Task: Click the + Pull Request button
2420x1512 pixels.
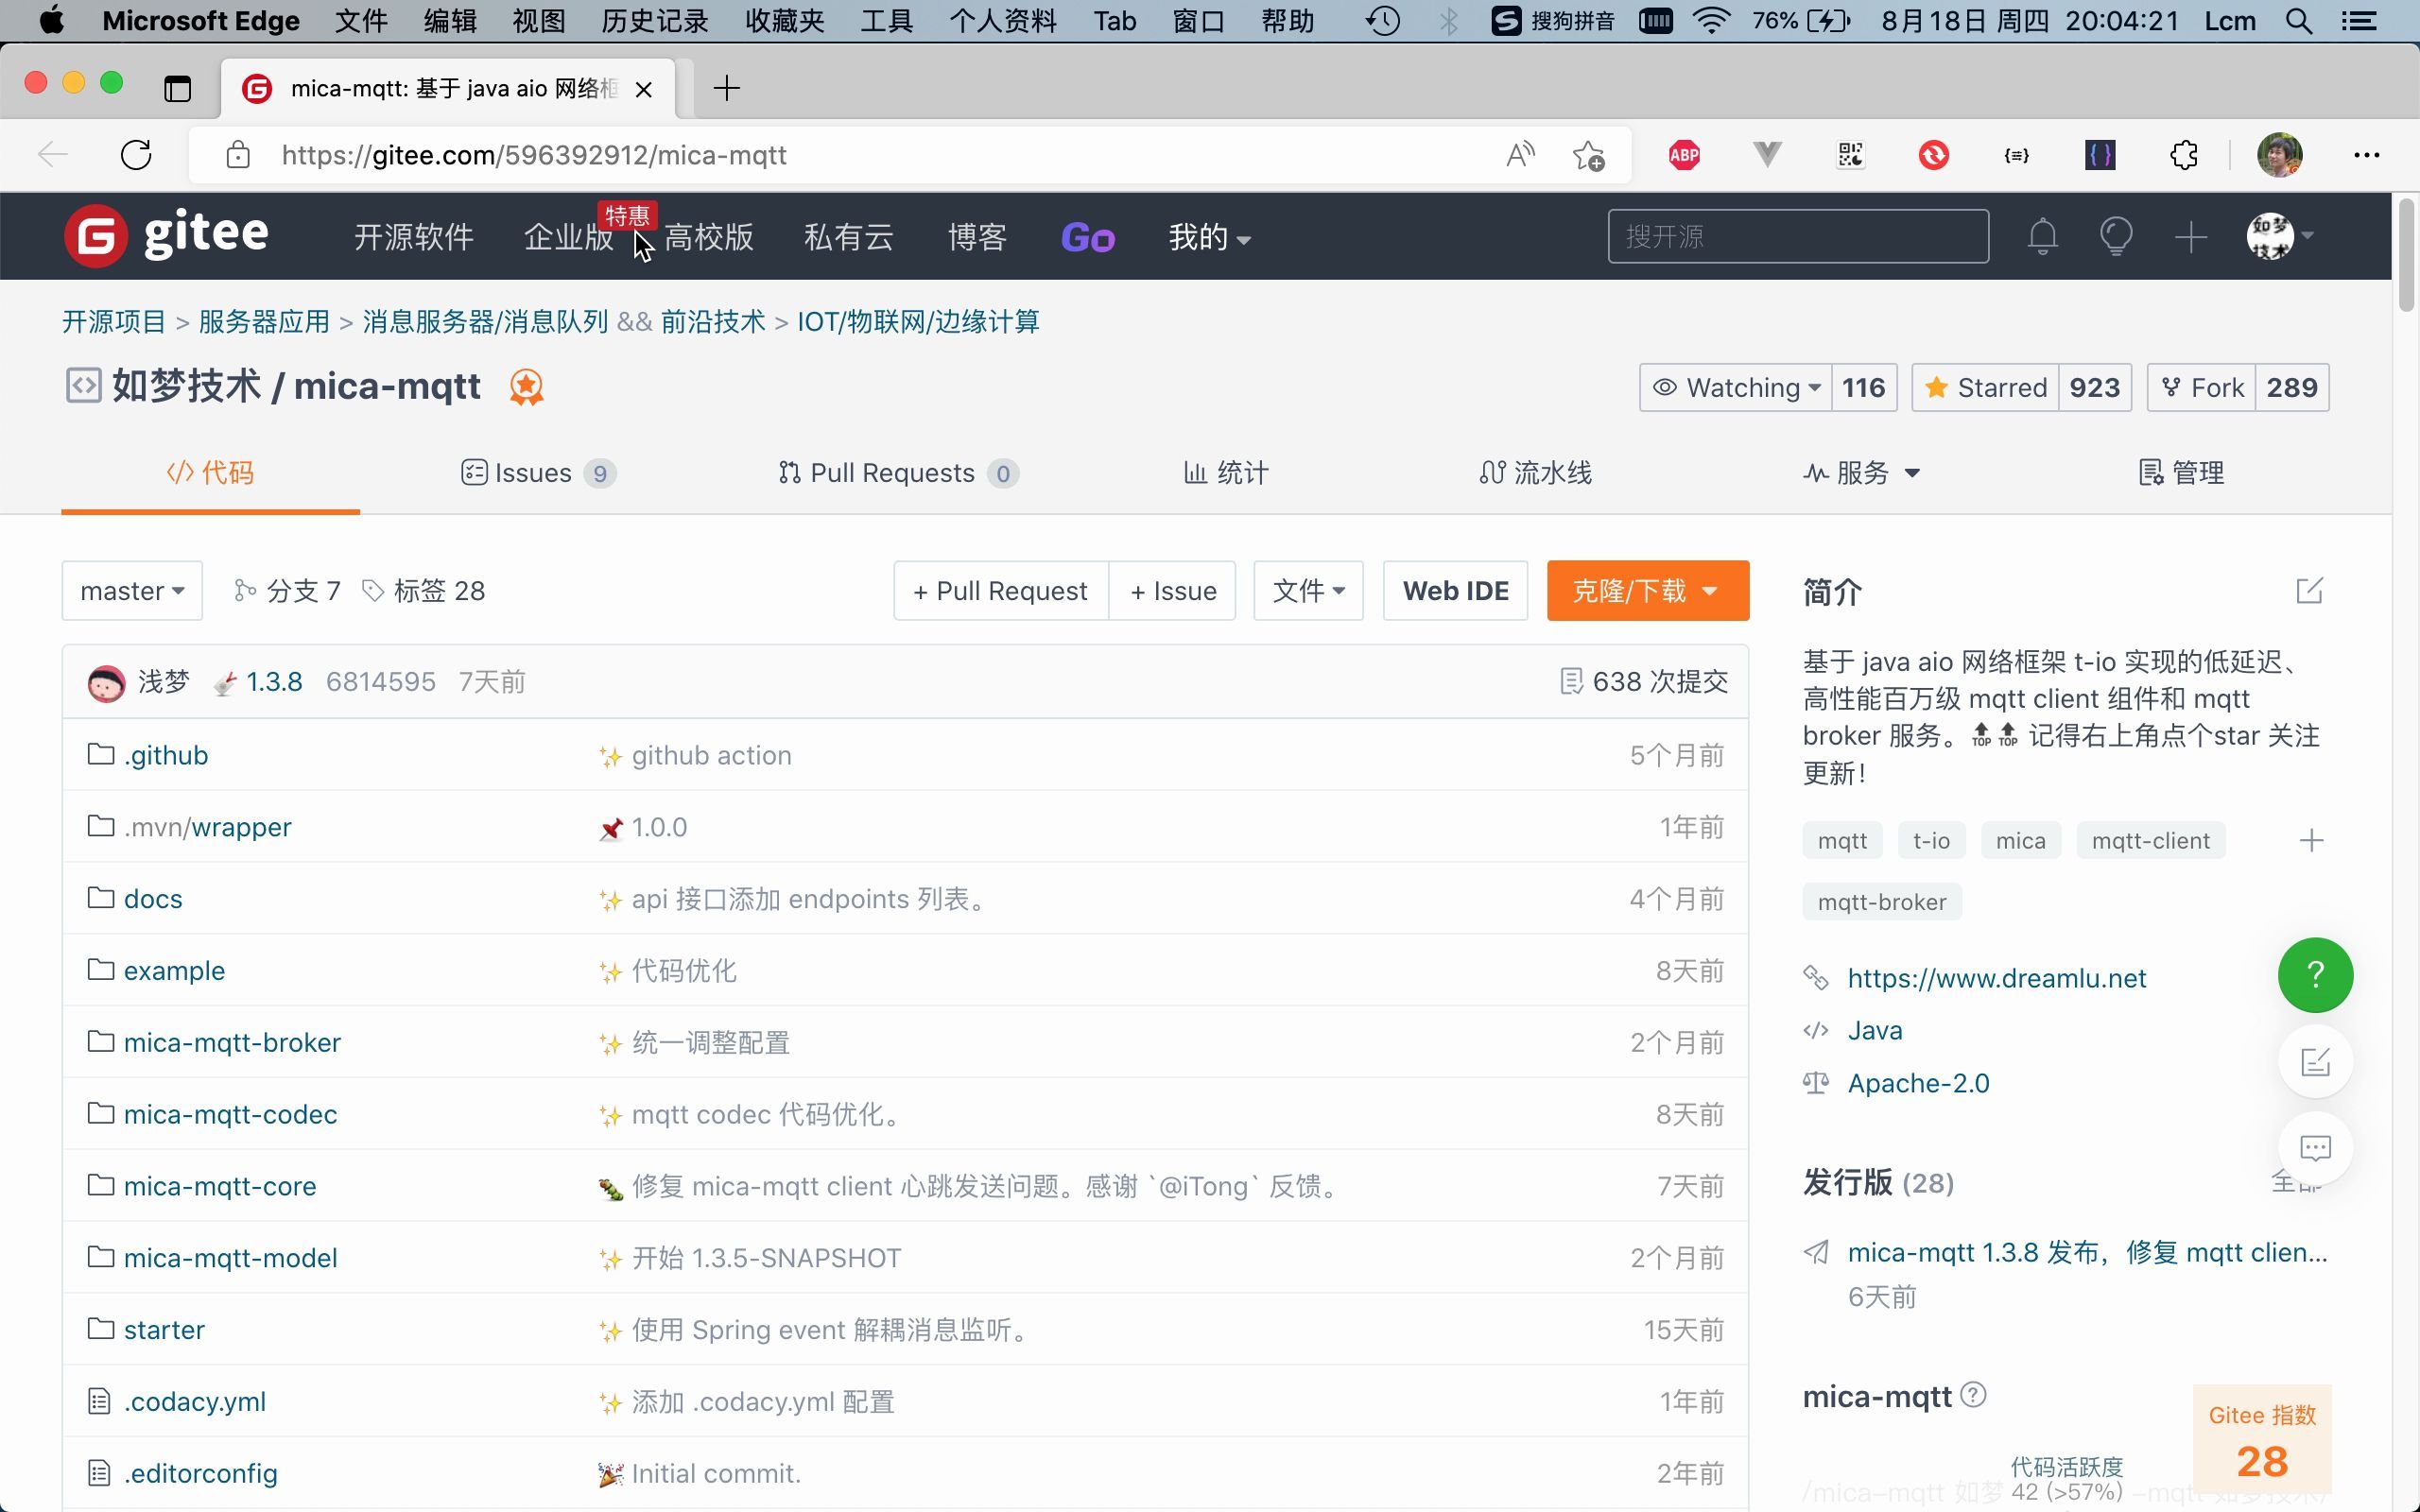Action: tap(1001, 591)
